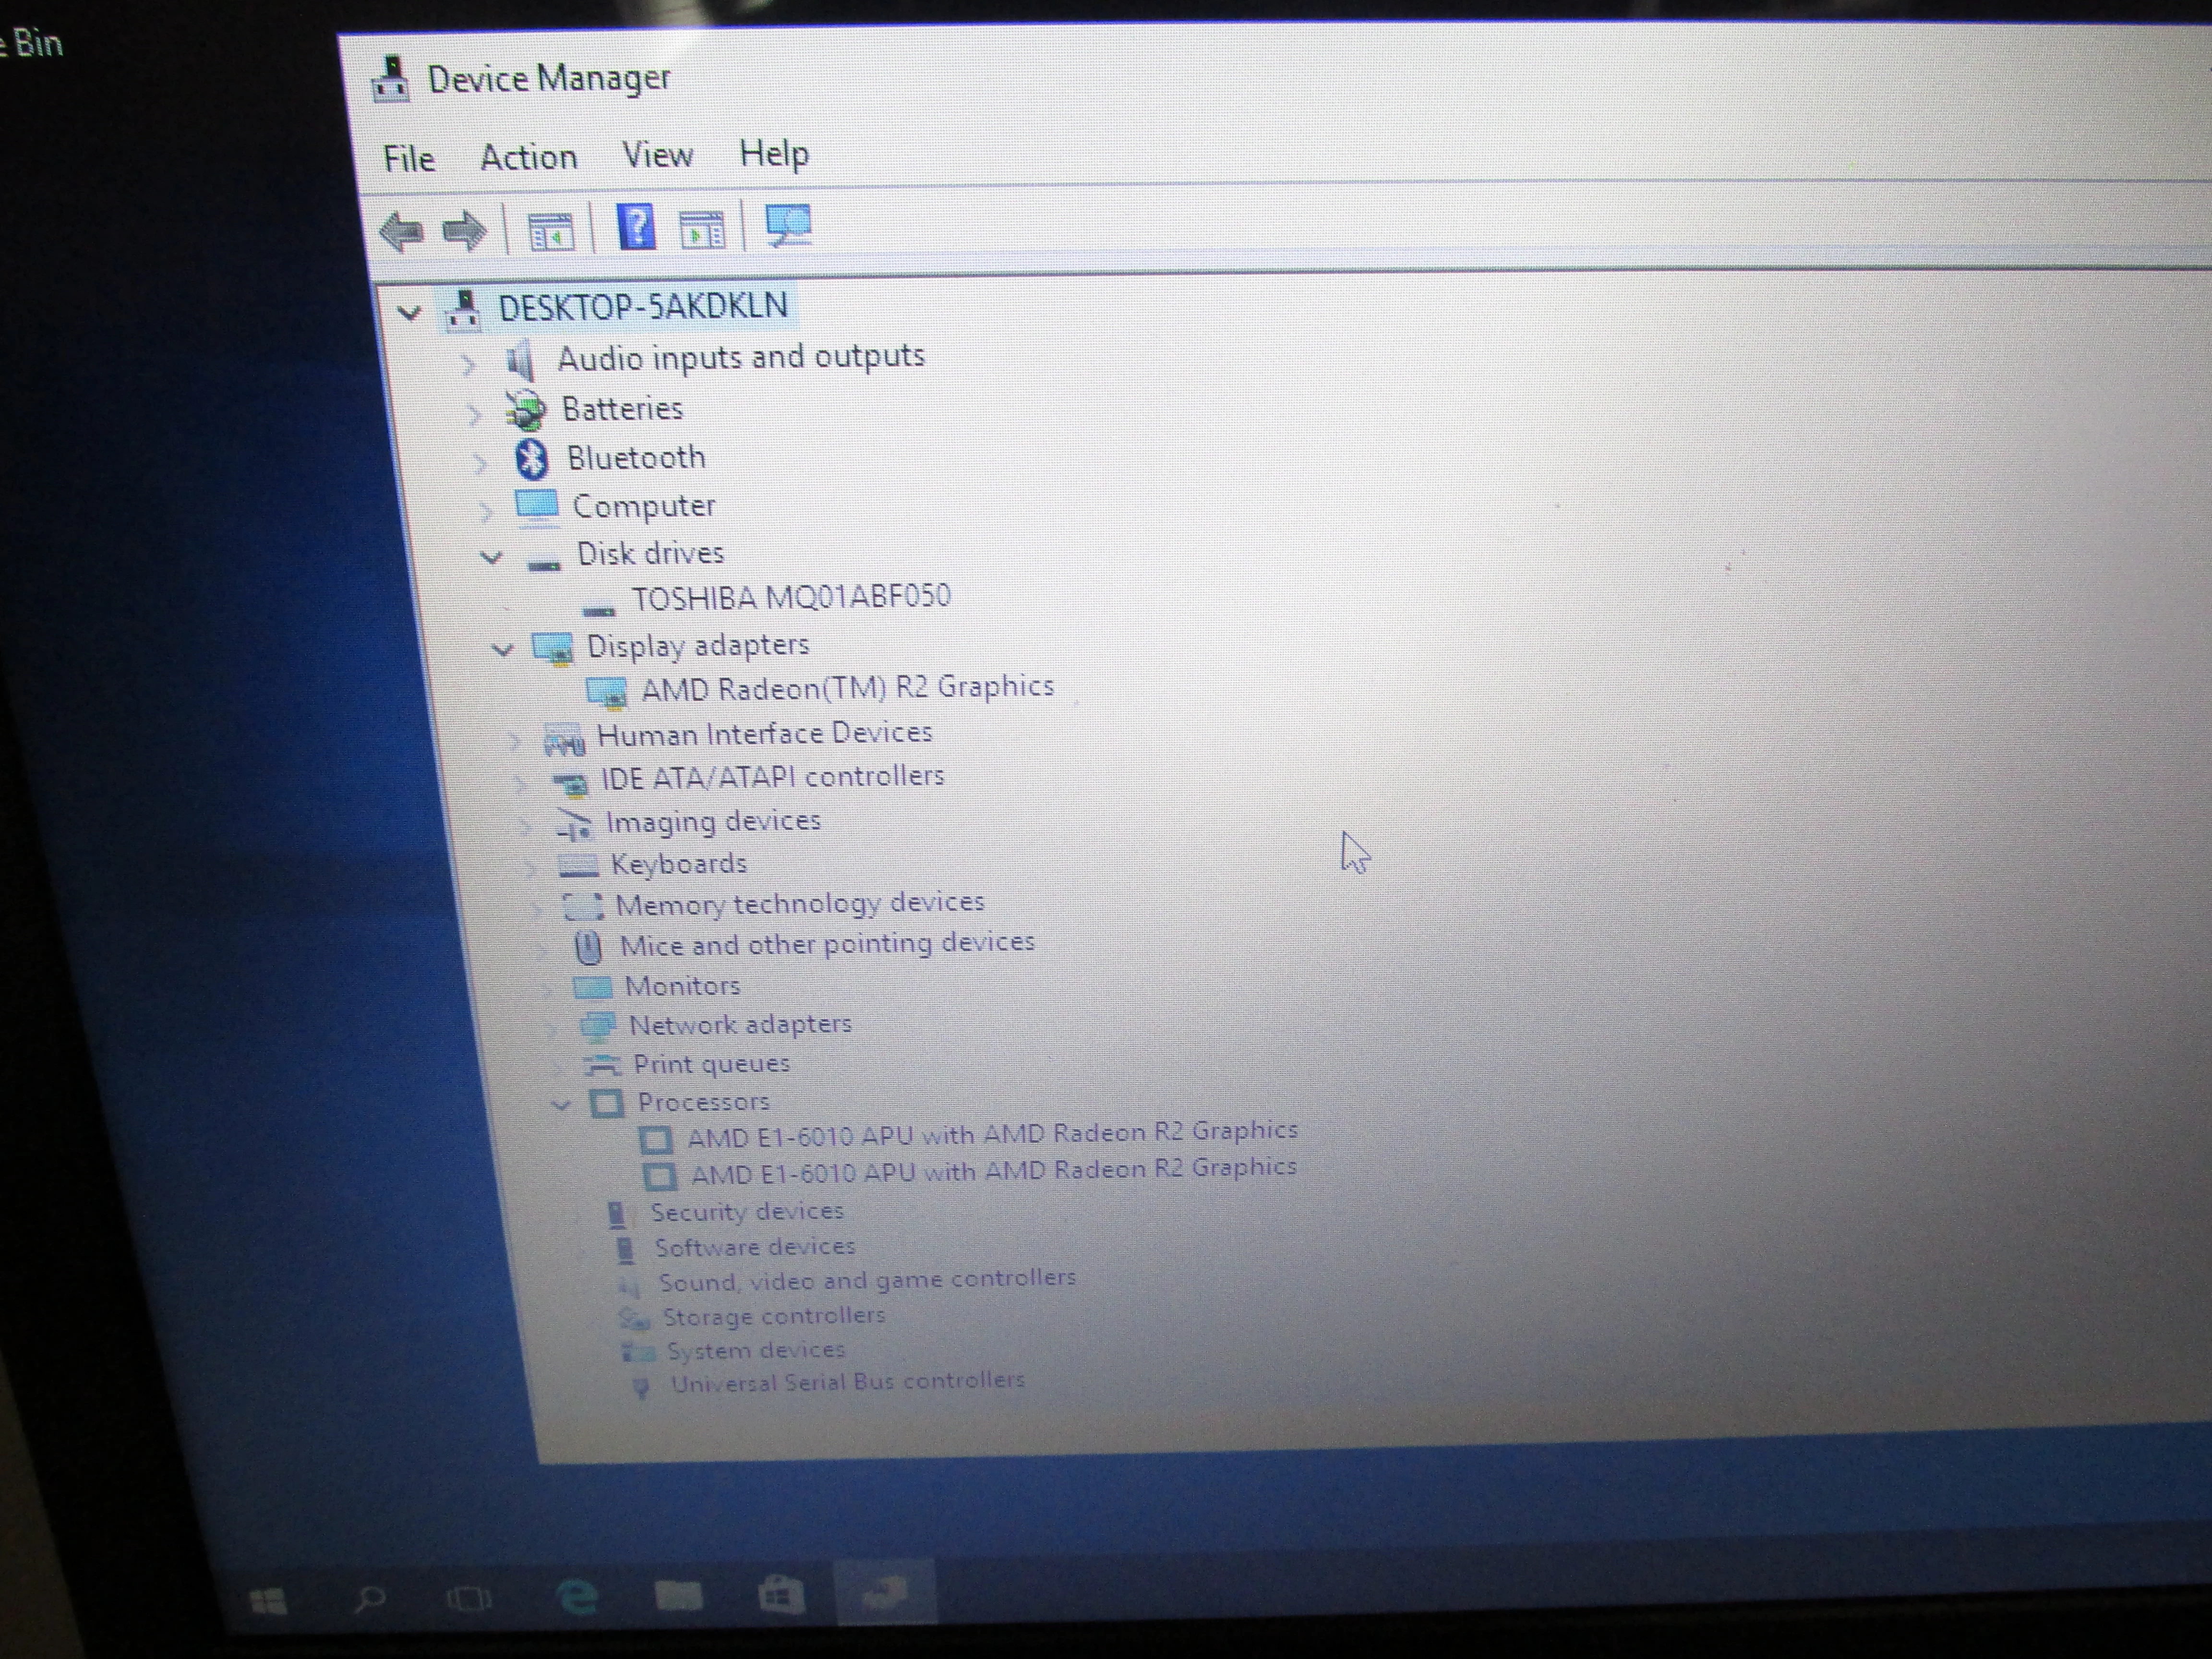Launch Microsoft Edge from taskbar
Screen dimensions: 2212x1659
(x=577, y=1597)
